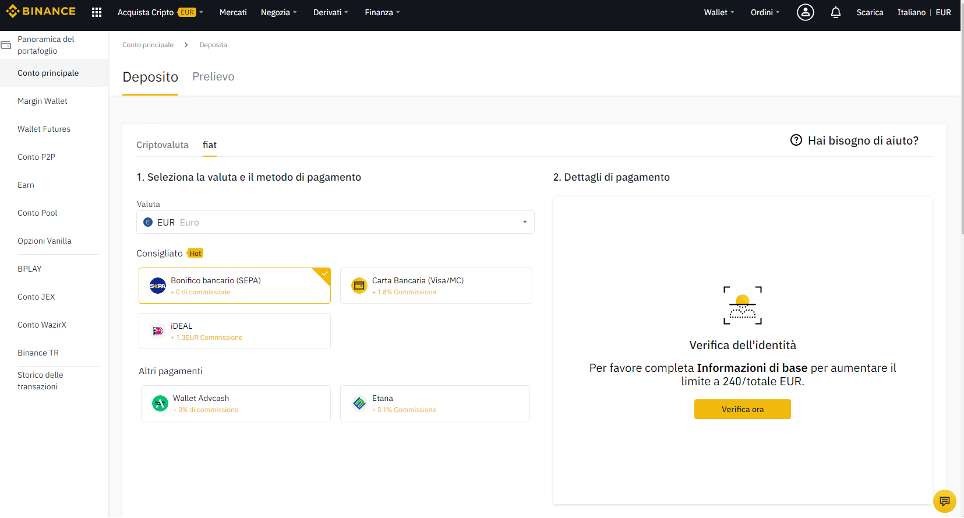Expand the Negozia dropdown
This screenshot has height=518, width=964.
point(279,12)
